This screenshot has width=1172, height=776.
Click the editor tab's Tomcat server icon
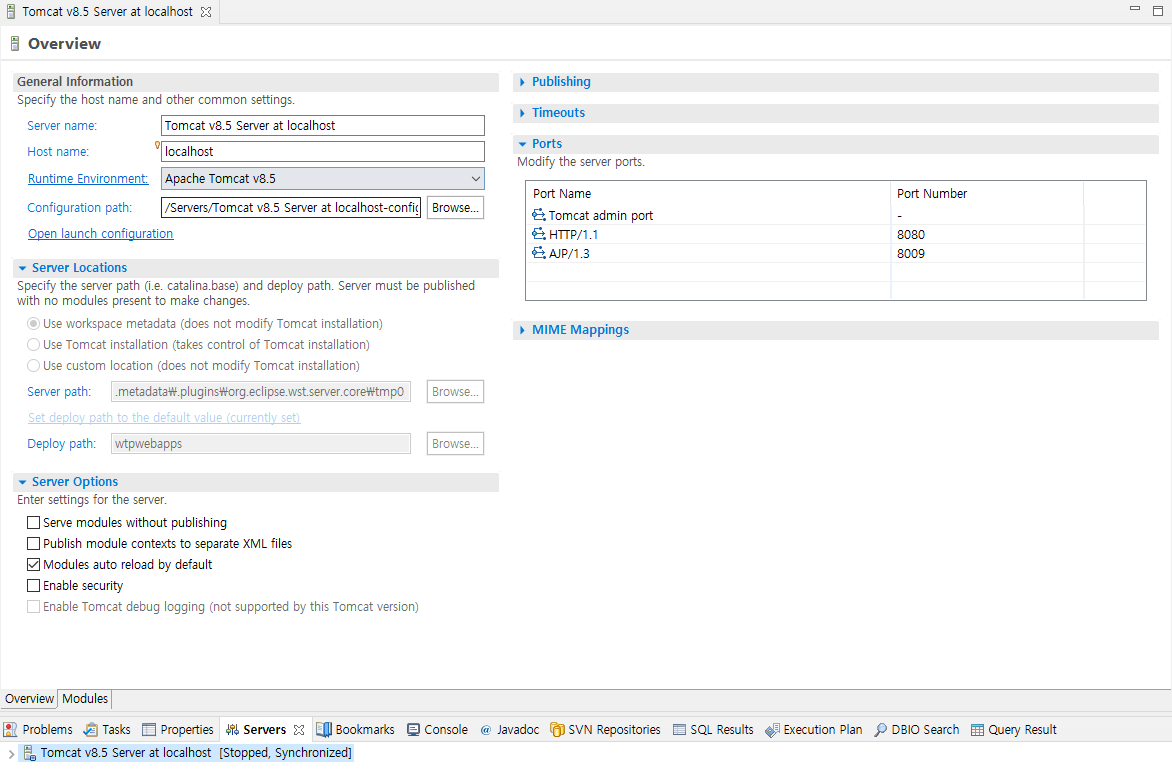(x=11, y=12)
